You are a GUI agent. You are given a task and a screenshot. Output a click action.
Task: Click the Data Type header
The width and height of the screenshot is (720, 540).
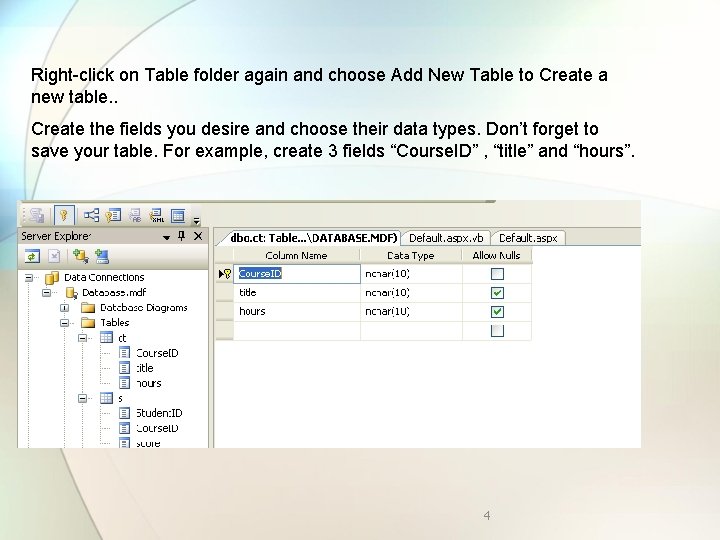point(411,255)
